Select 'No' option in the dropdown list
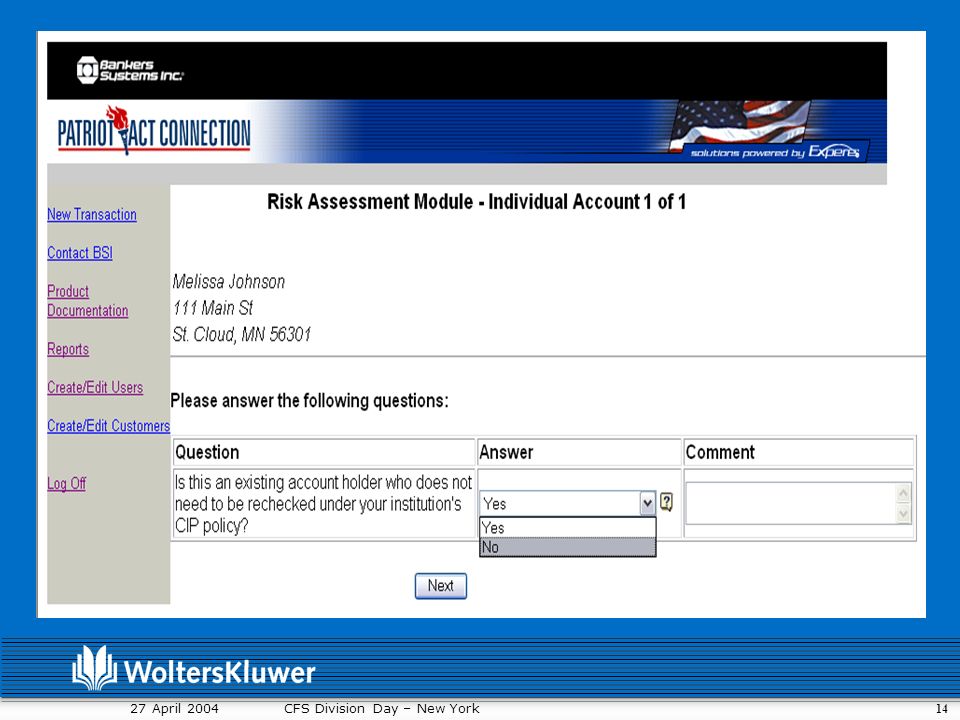 point(568,547)
